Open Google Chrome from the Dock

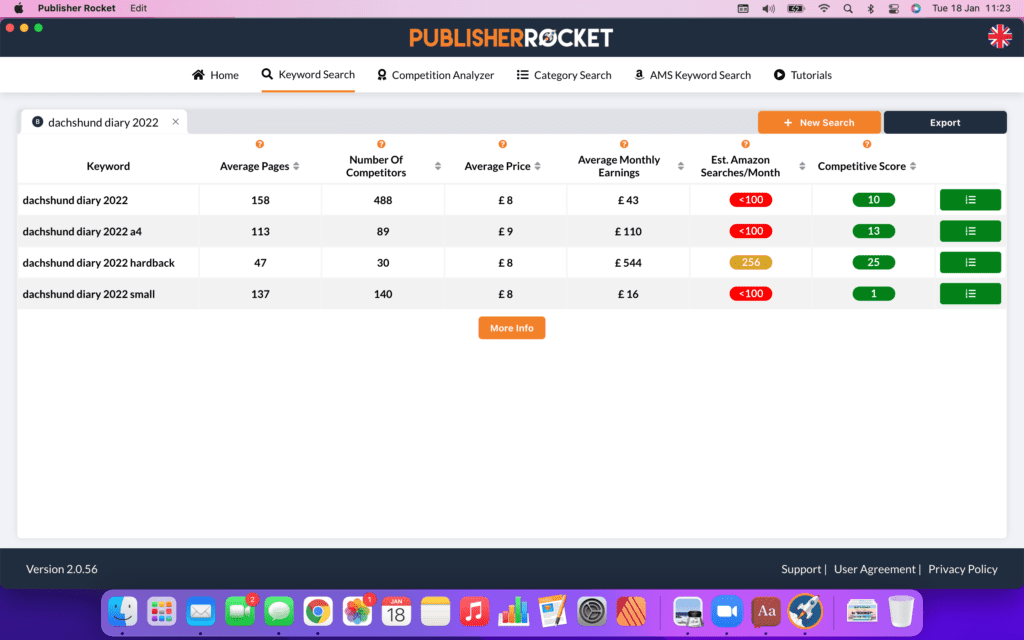tap(318, 612)
